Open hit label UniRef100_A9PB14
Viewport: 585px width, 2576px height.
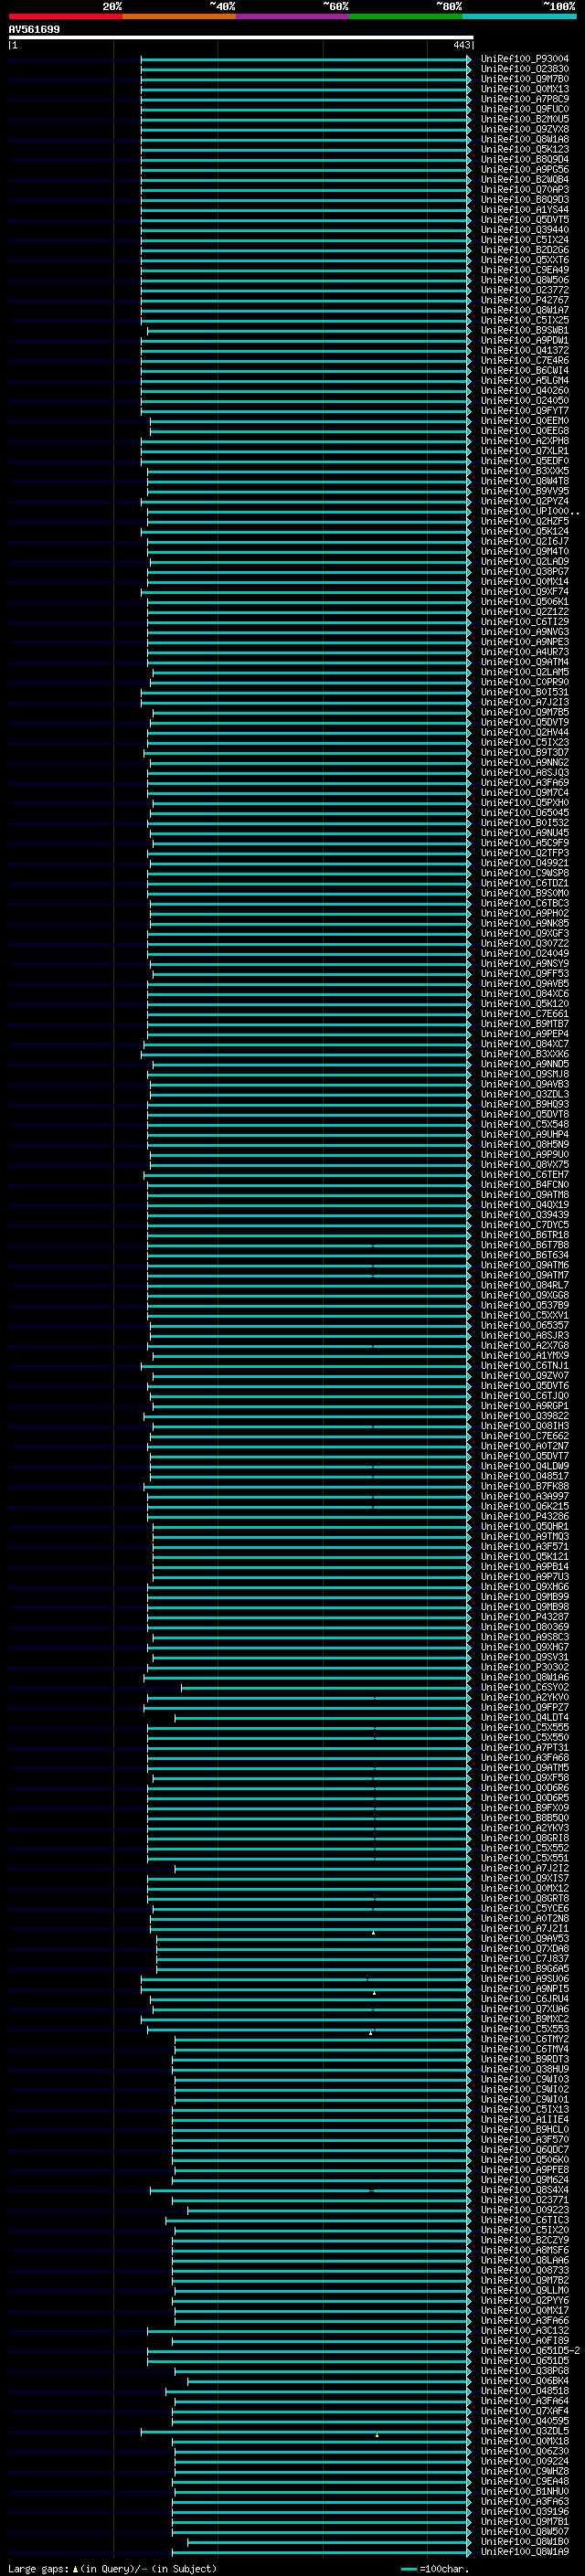pyautogui.click(x=525, y=1566)
